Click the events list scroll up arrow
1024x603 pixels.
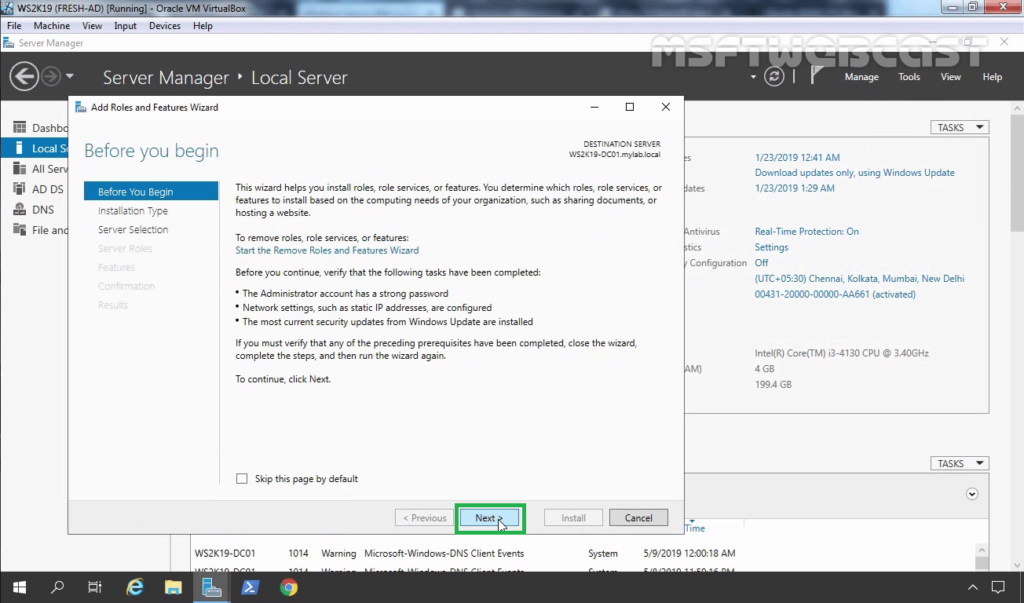[x=982, y=550]
